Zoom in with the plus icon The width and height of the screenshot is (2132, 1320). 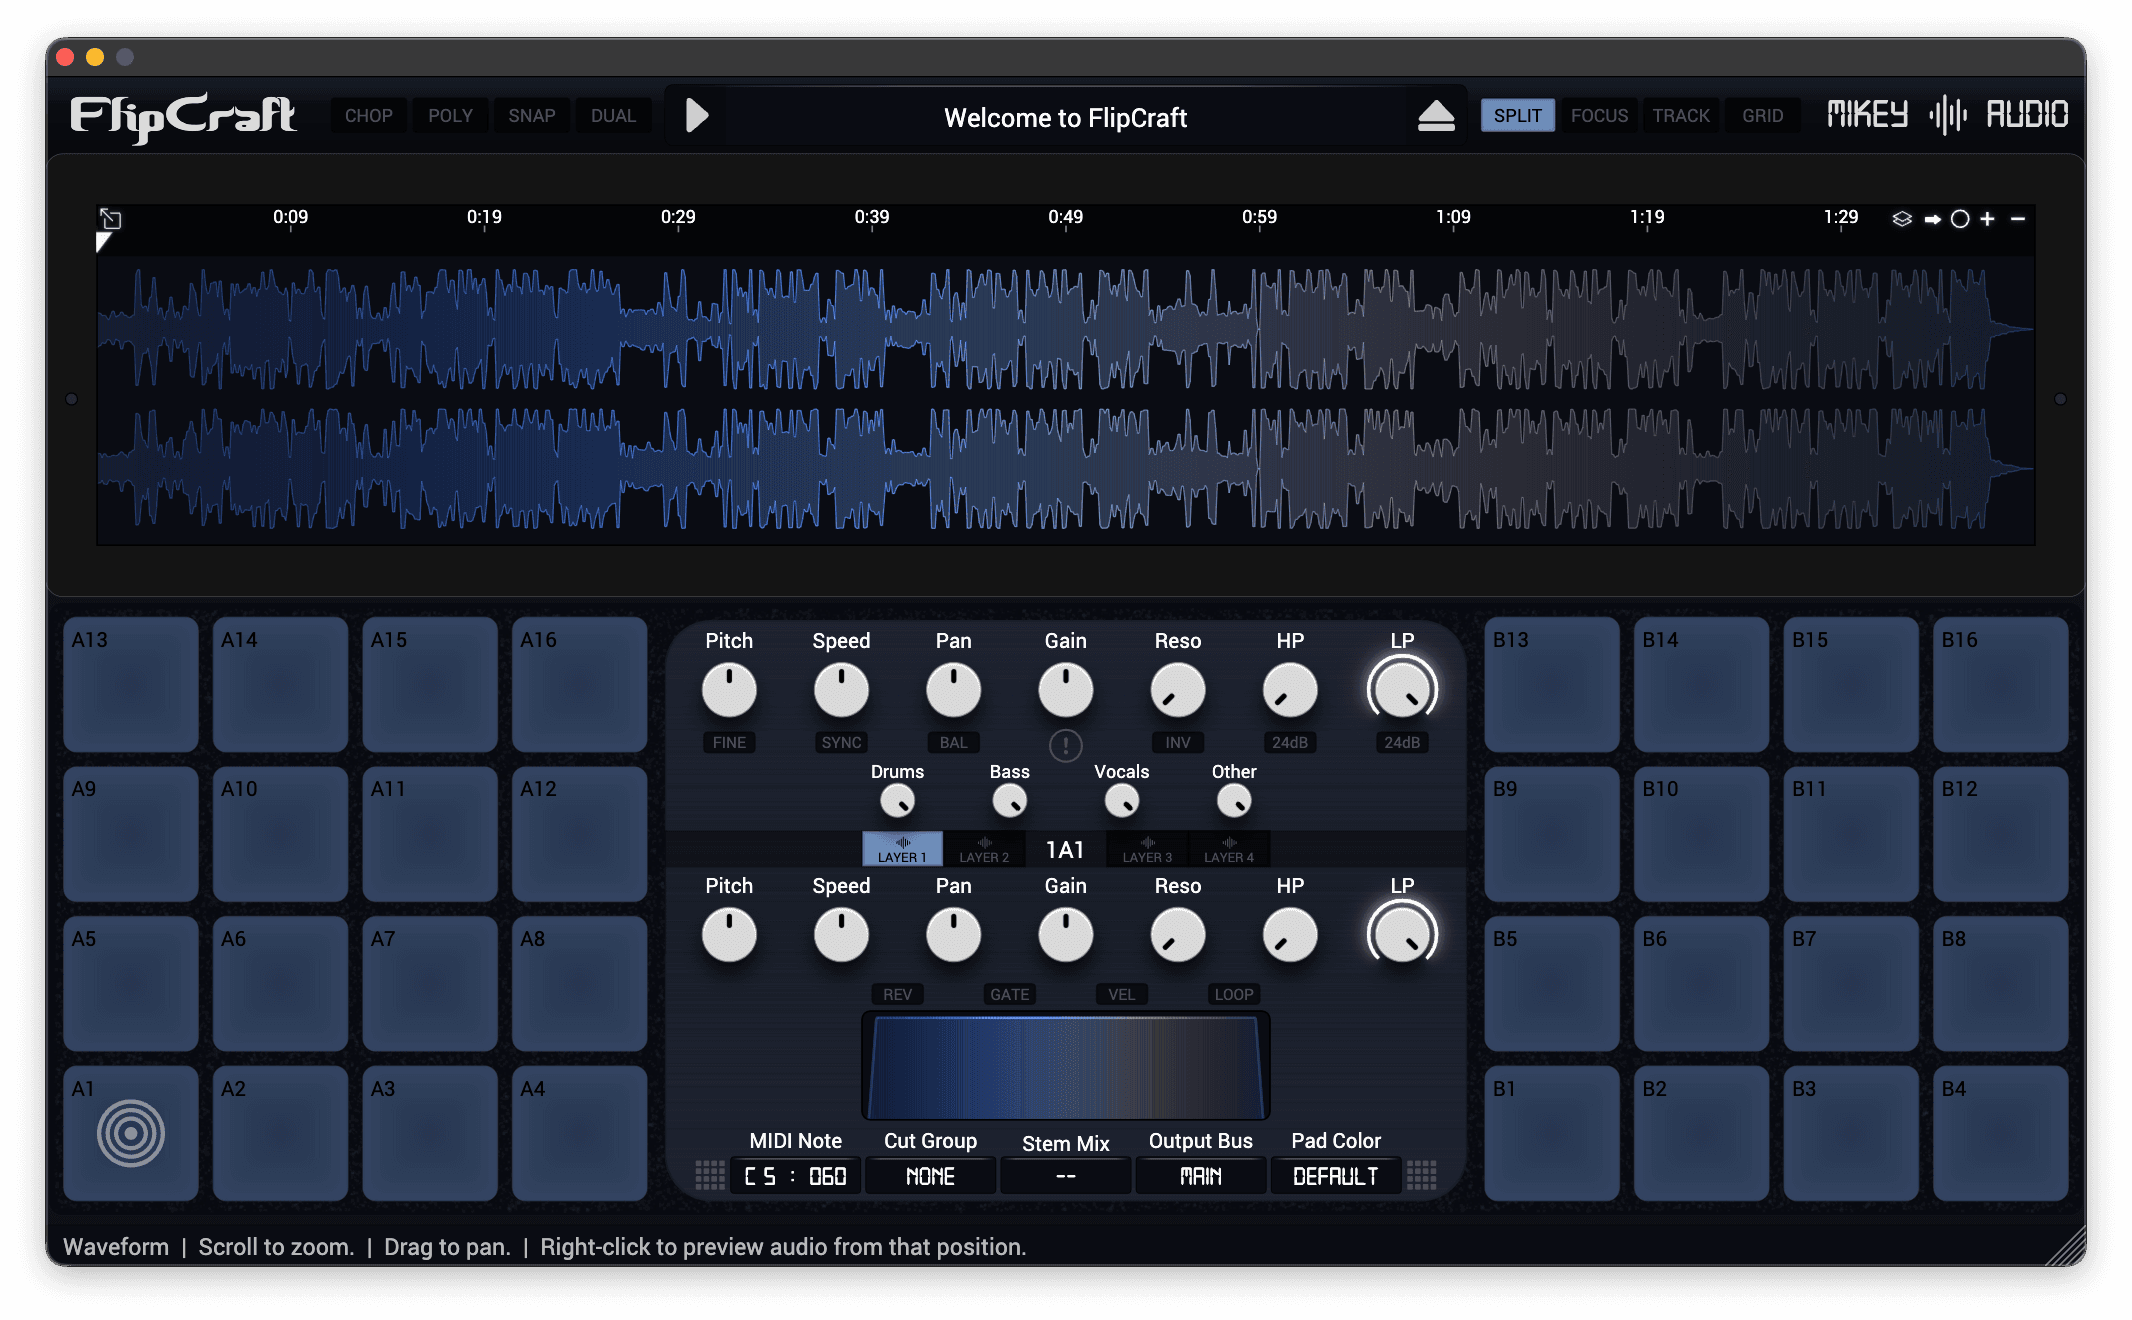1988,219
